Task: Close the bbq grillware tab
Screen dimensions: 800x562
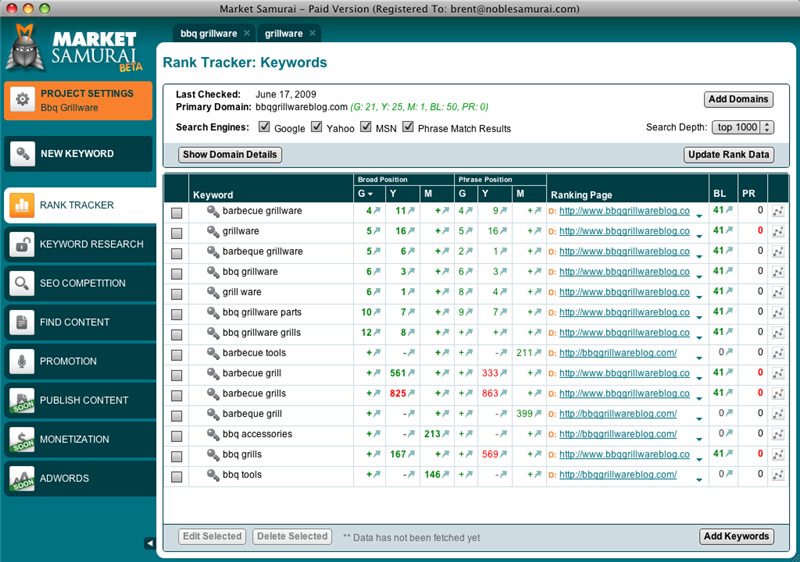Action: click(x=247, y=33)
